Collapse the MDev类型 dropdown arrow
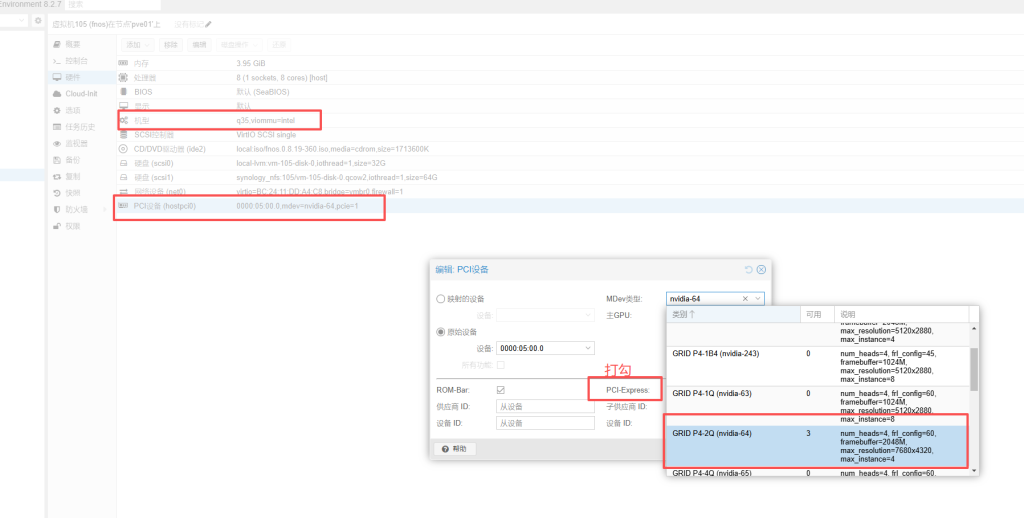Screen dimensions: 1024x518 pos(758,298)
